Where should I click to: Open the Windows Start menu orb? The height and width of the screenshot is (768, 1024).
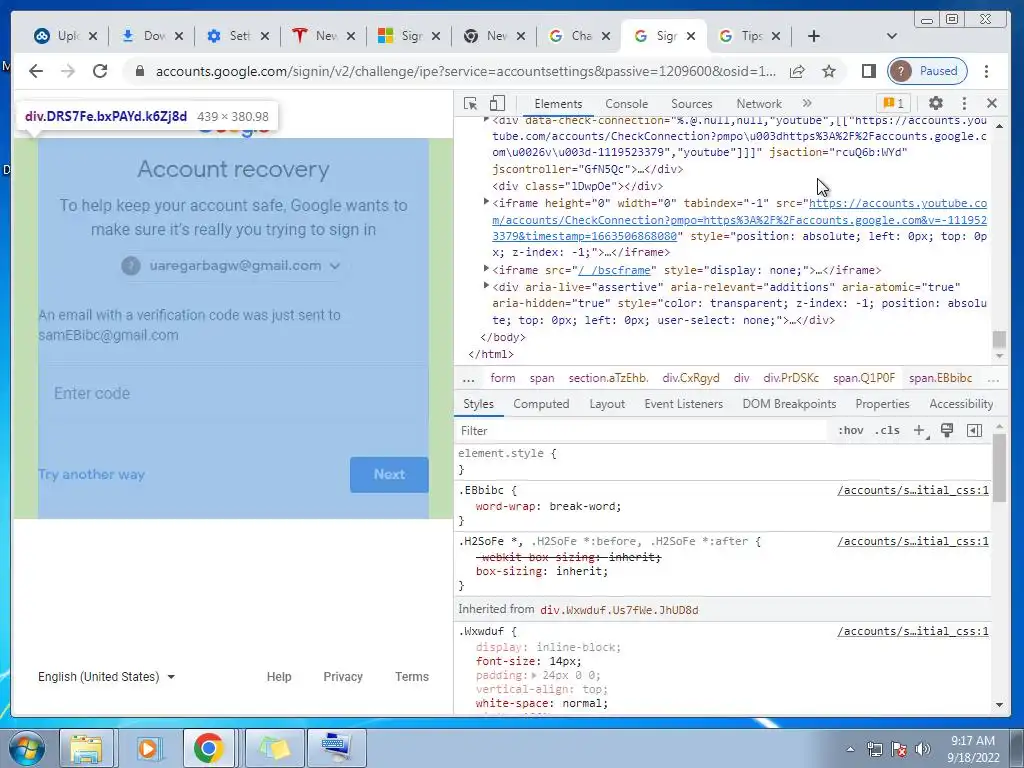27,748
